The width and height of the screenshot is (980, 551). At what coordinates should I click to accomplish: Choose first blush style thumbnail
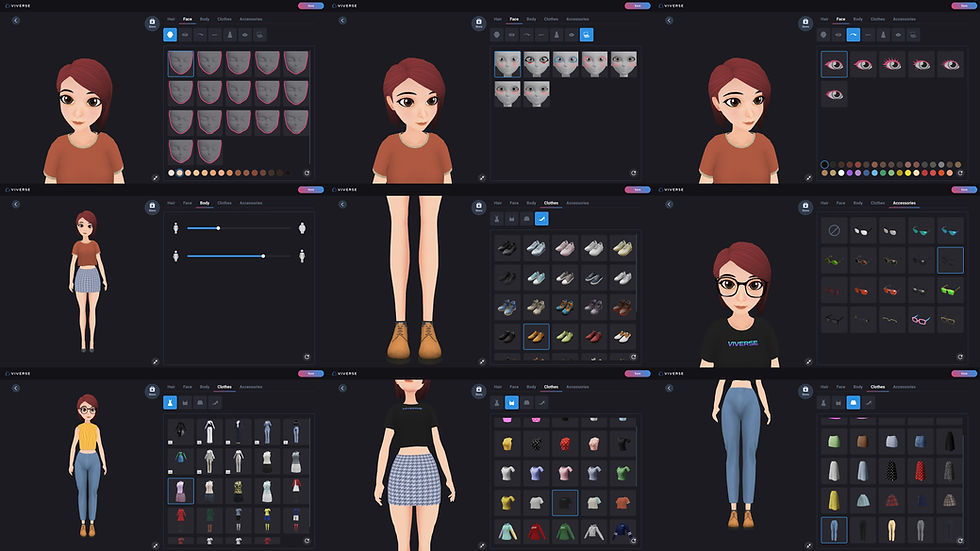[x=508, y=64]
